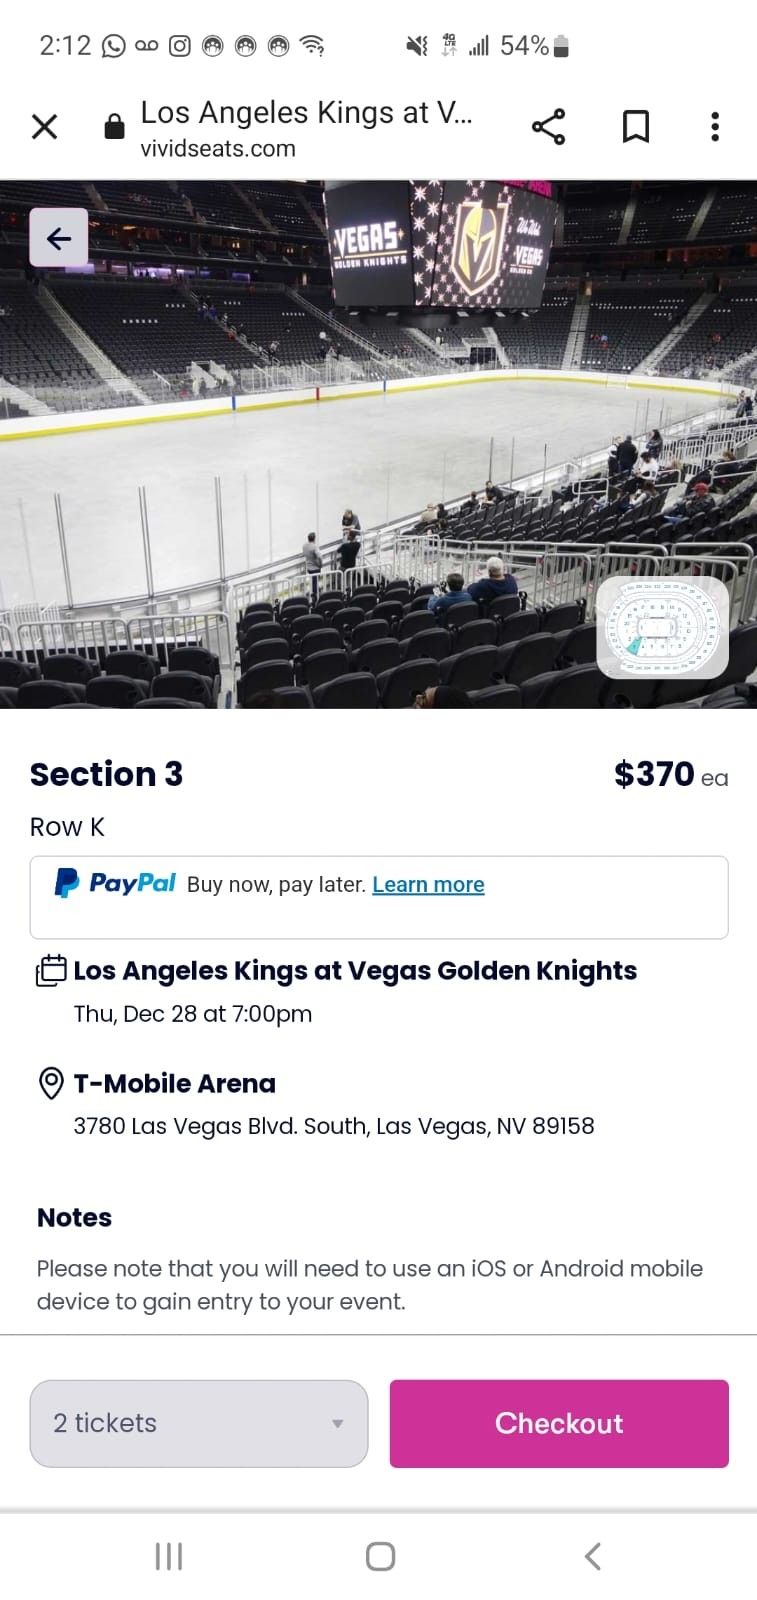Tap the location pin icon for T-Mobile Arena
This screenshot has height=1600, width=757.
[x=50, y=1083]
